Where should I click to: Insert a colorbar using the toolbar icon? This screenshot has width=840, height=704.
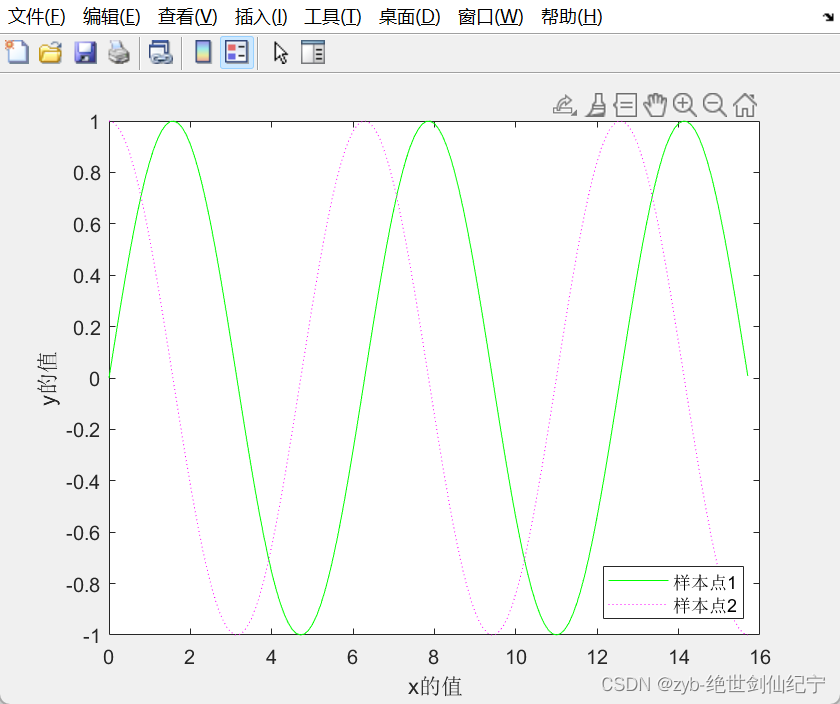click(x=203, y=53)
